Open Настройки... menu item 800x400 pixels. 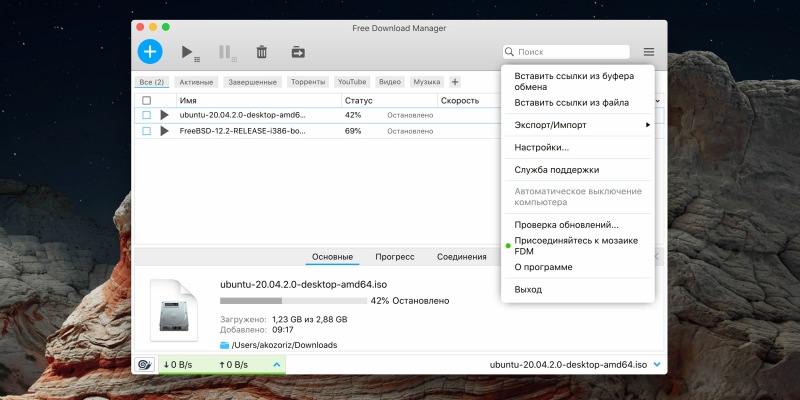(578, 148)
